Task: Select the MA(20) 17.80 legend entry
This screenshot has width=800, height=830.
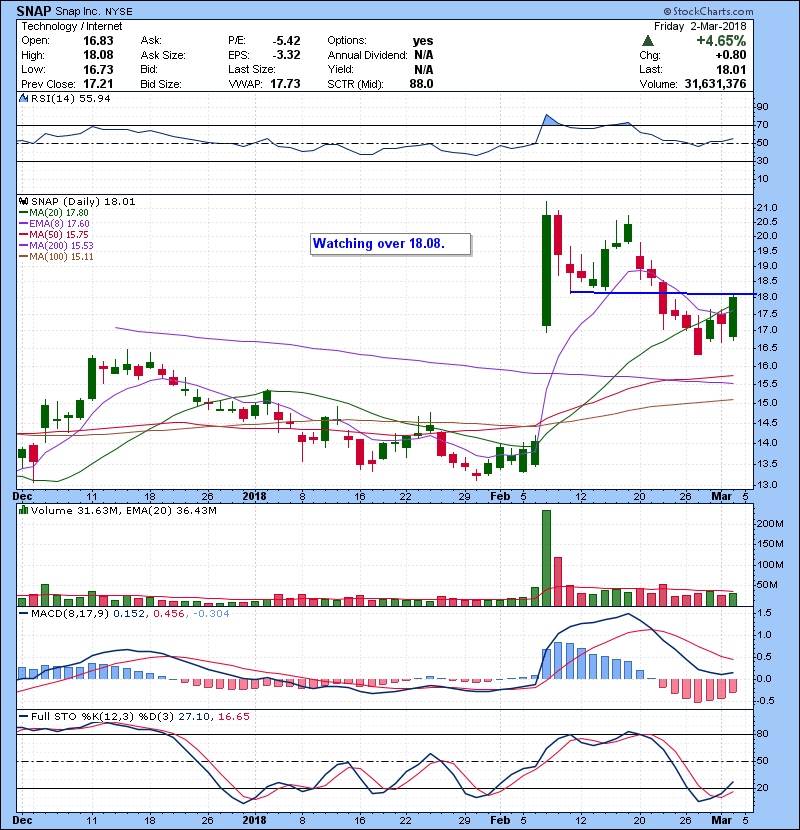Action: click(x=54, y=212)
